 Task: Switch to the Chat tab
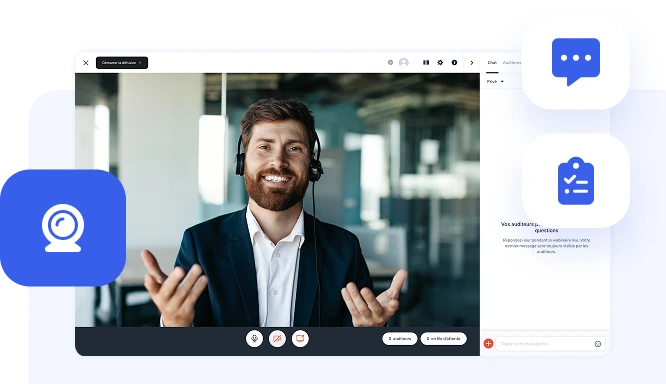[x=492, y=63]
